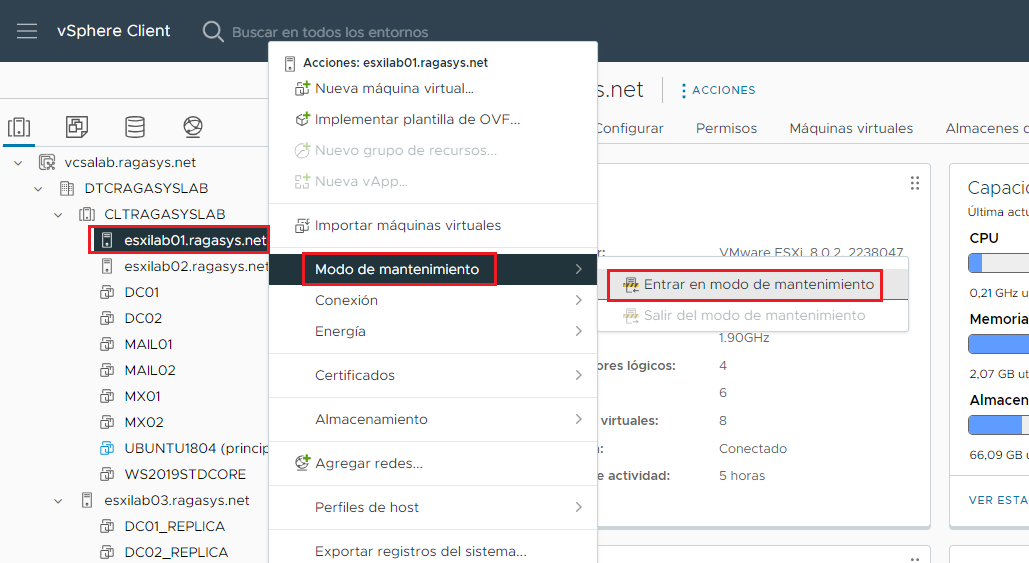Click the '5 horas' uptime value
The height and width of the screenshot is (563, 1029).
coord(742,476)
